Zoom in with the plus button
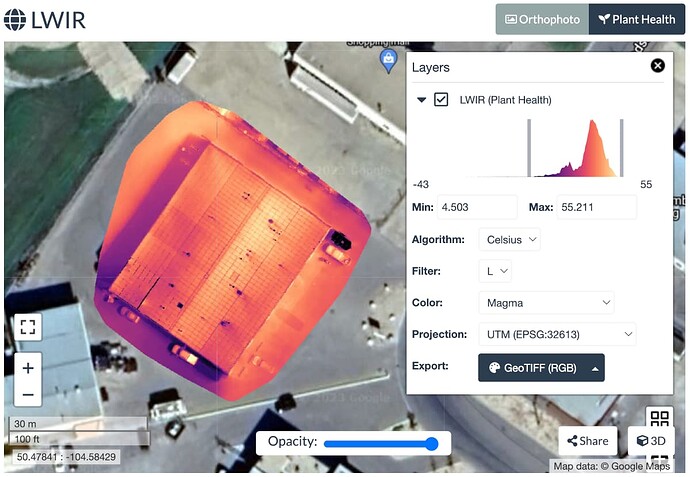This screenshot has height=477, width=690. 28,368
